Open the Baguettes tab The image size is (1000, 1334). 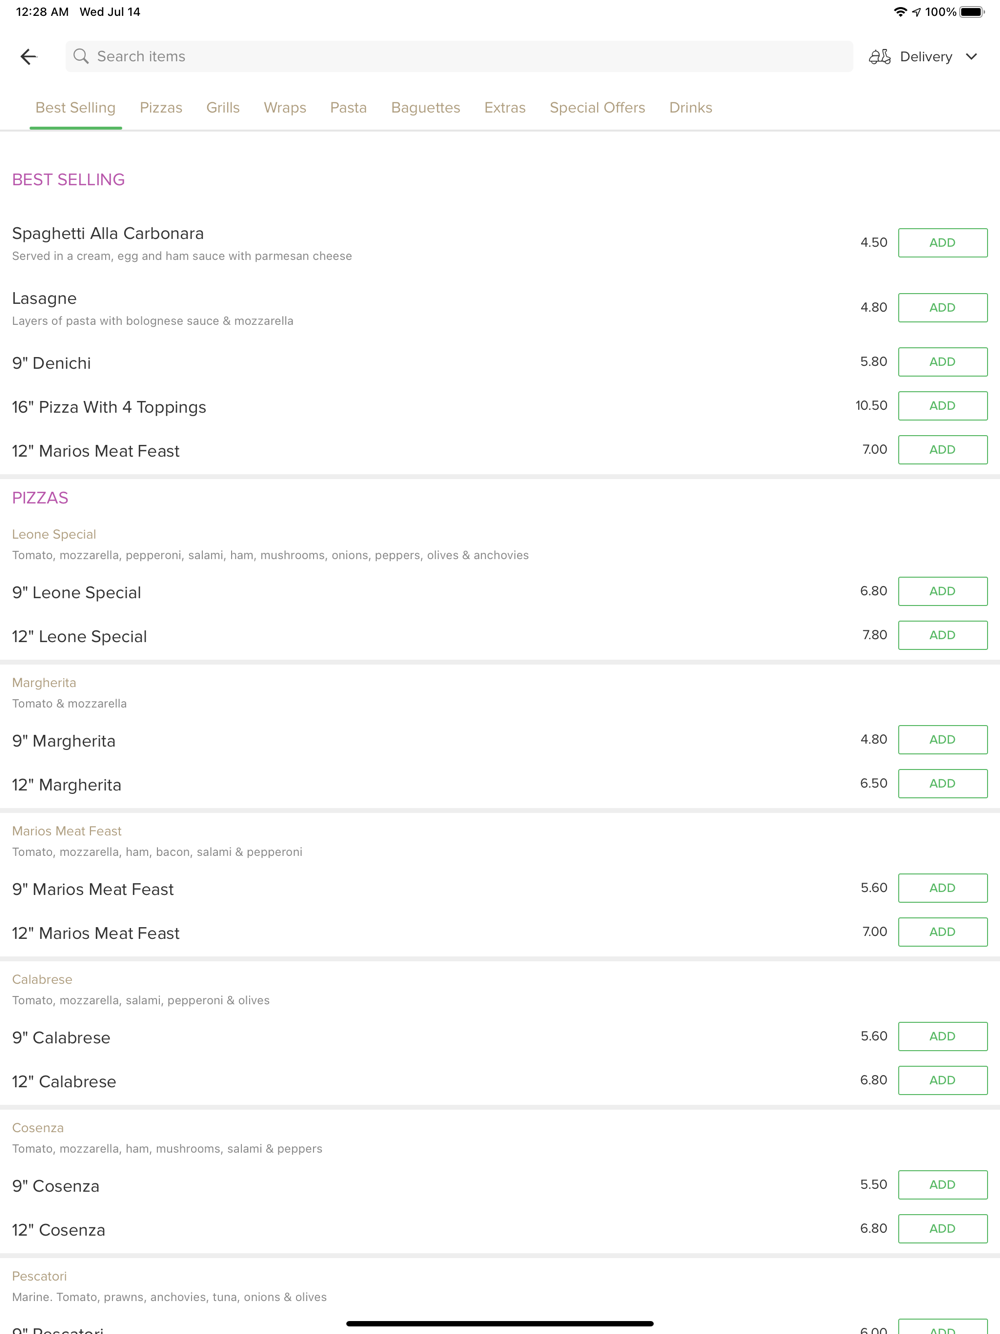425,108
